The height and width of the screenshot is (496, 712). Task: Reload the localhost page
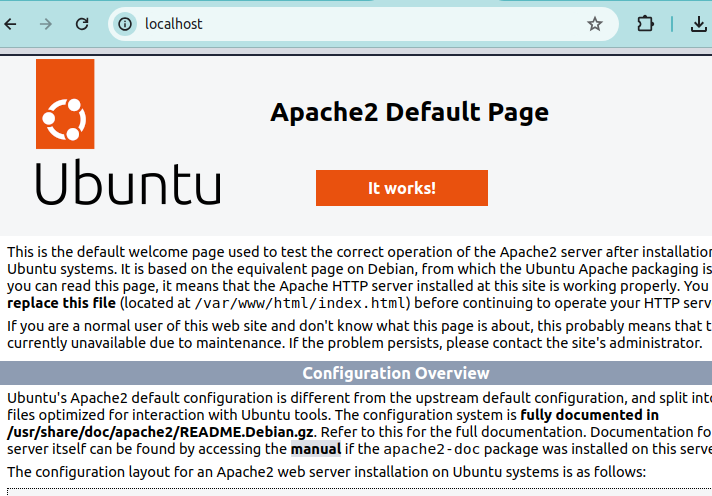point(82,24)
